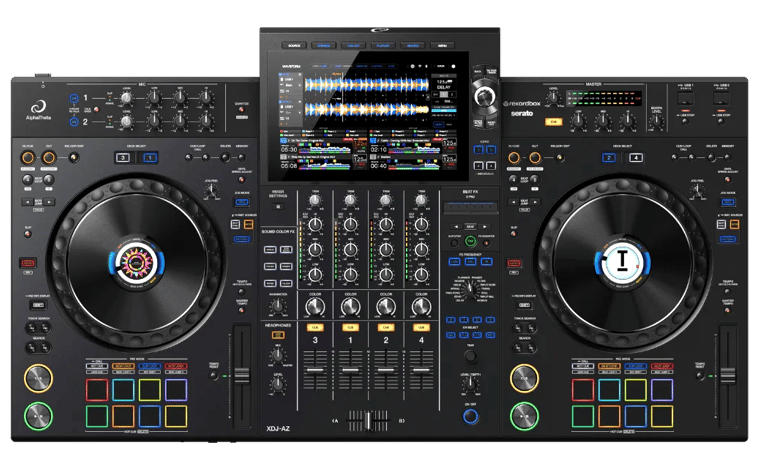Viewport: 768px width, 470px height.
Task: Select left deck HOT CUE pad mode
Action: point(97,366)
